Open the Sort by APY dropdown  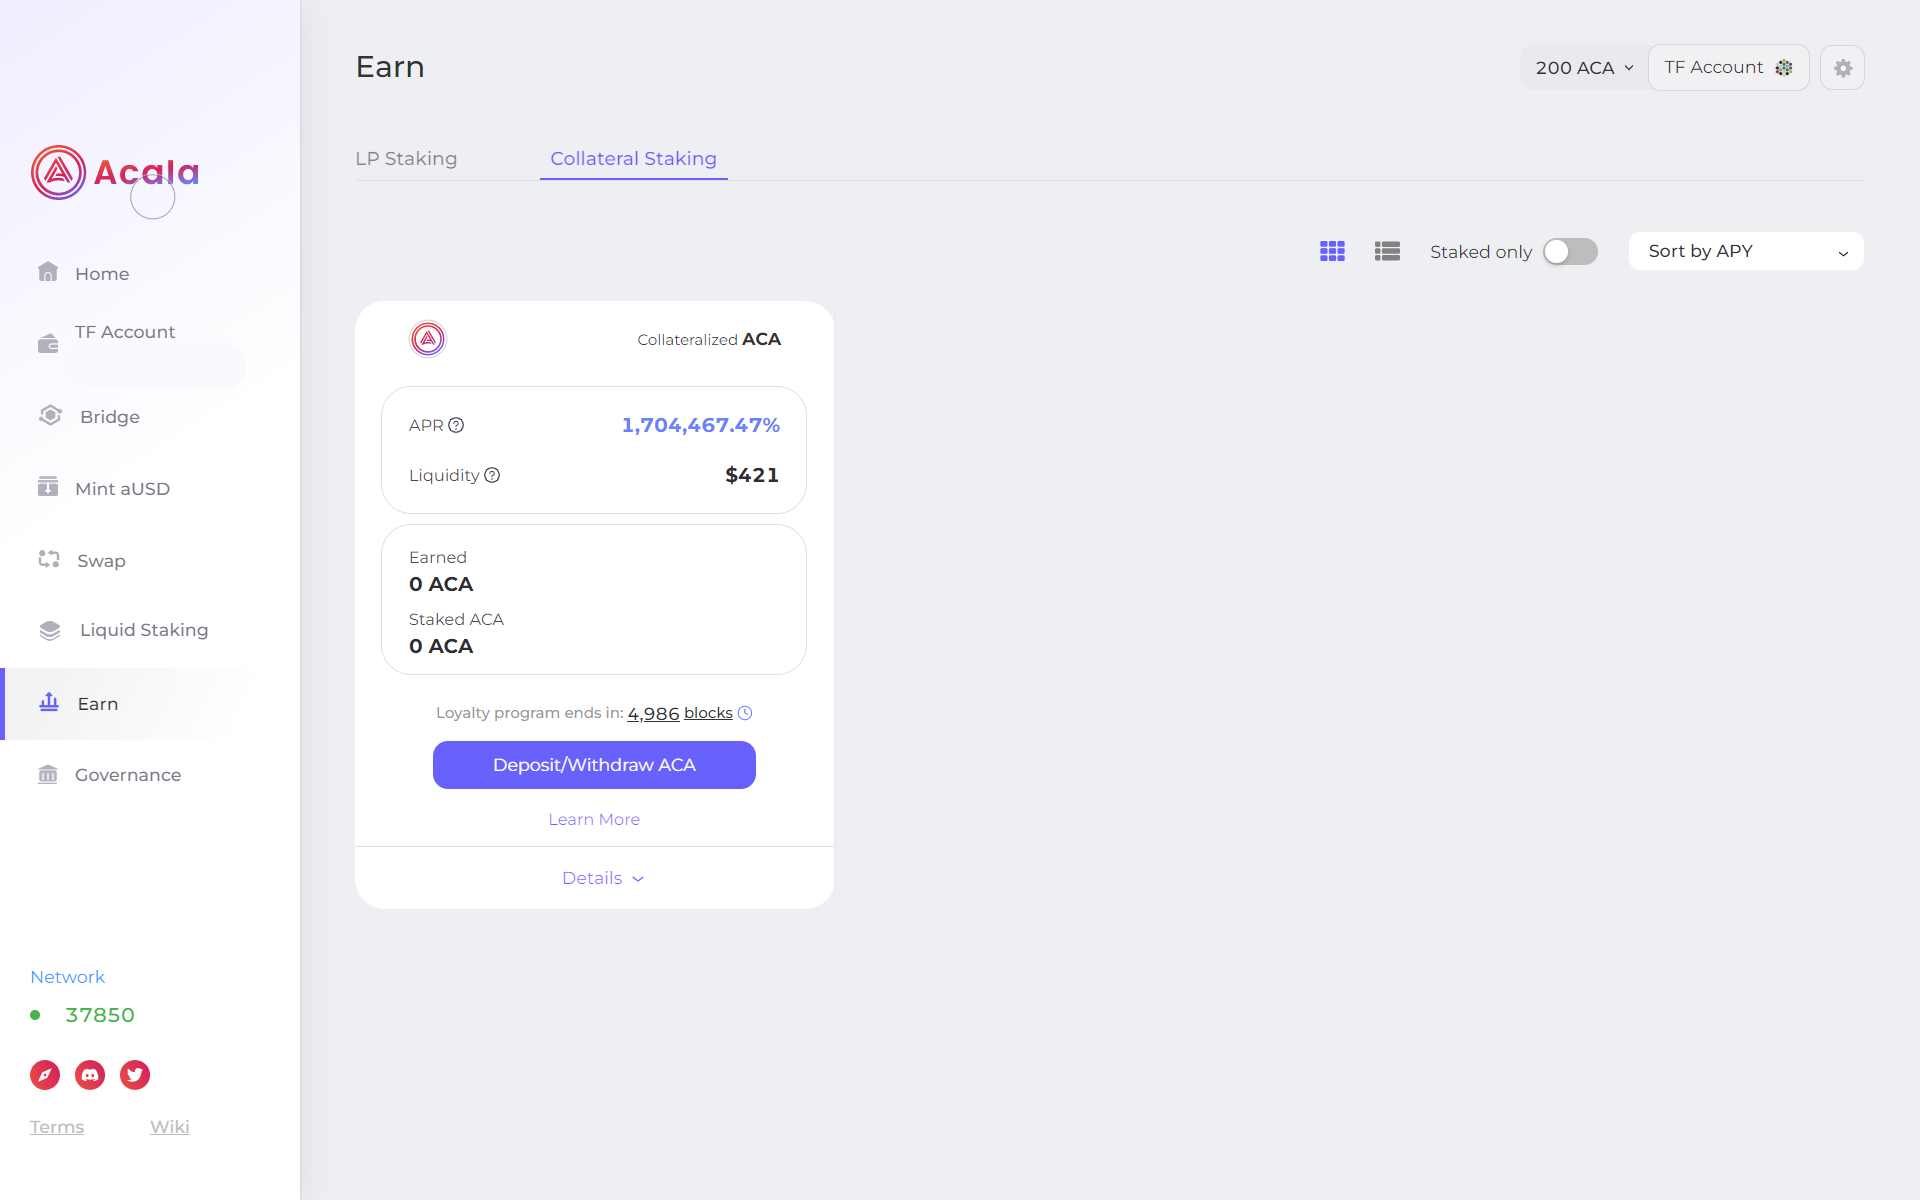(x=1747, y=250)
